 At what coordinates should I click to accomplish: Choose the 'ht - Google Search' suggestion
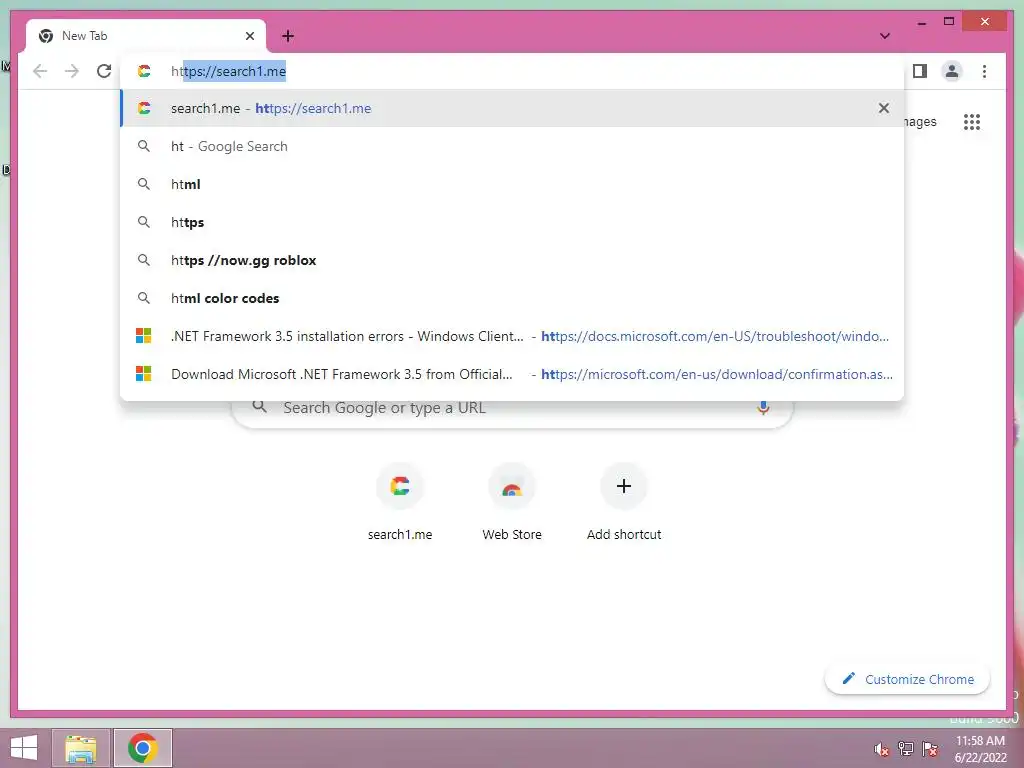click(x=512, y=146)
